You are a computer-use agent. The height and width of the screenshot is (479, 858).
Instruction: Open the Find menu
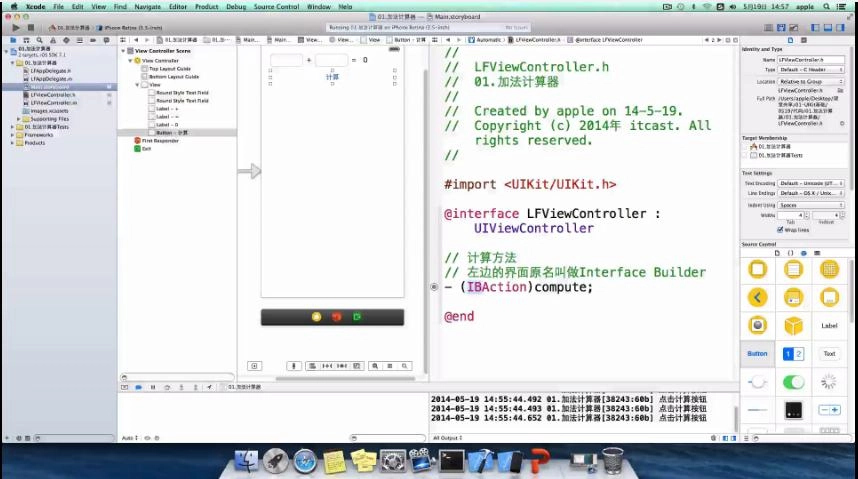(120, 7)
